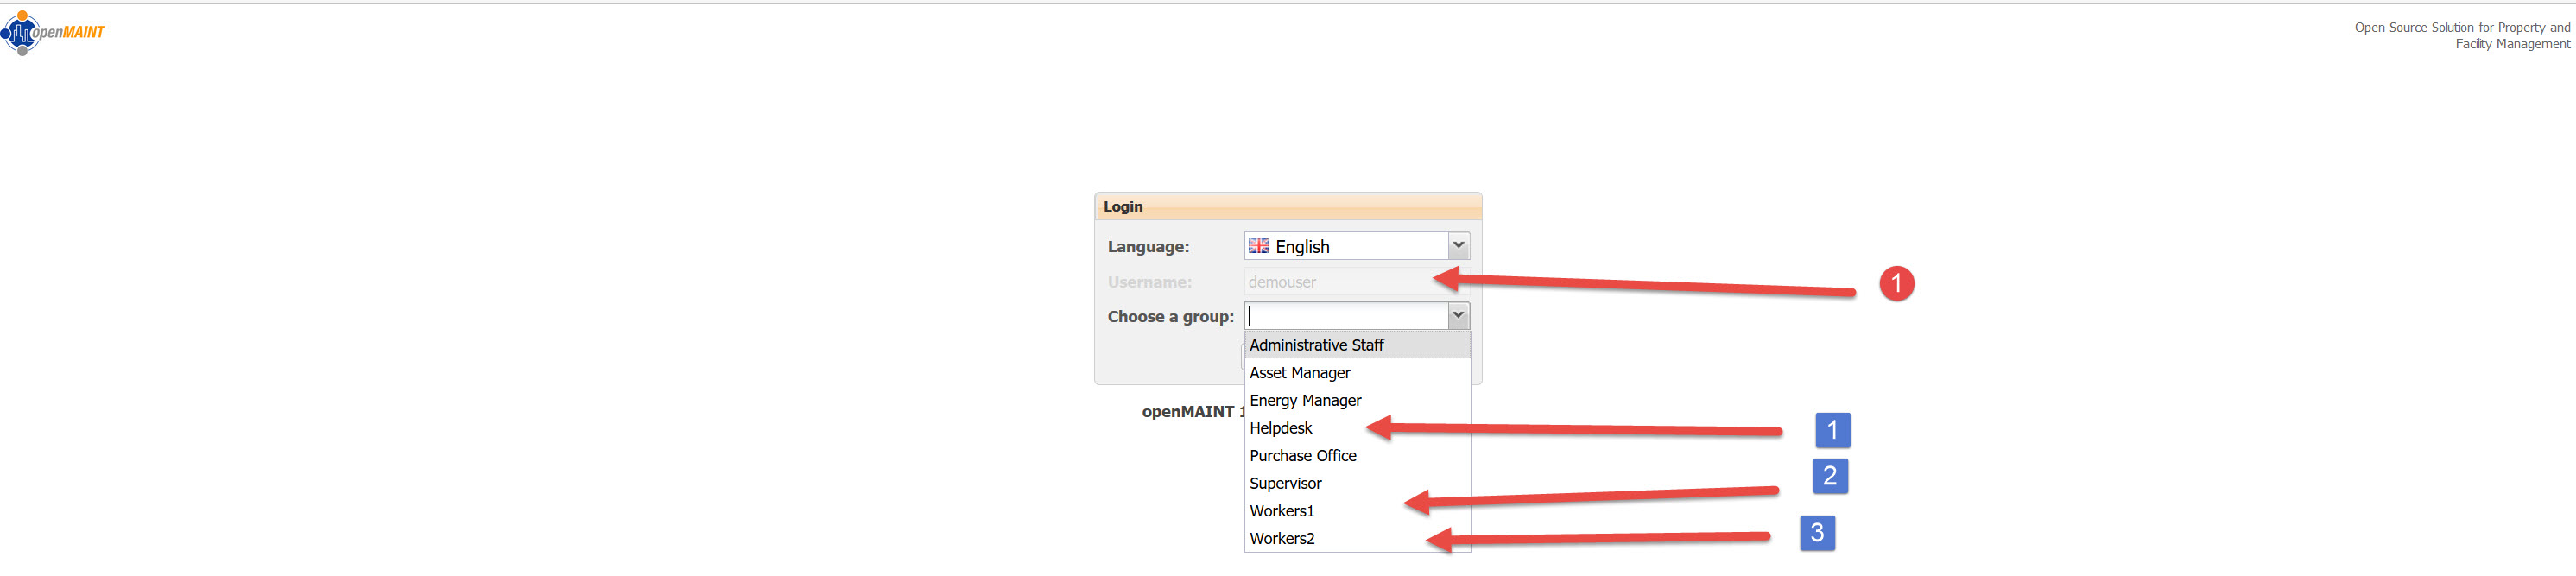The height and width of the screenshot is (576, 2576).
Task: Click the blue square annotation numbered 2
Action: coord(1829,476)
